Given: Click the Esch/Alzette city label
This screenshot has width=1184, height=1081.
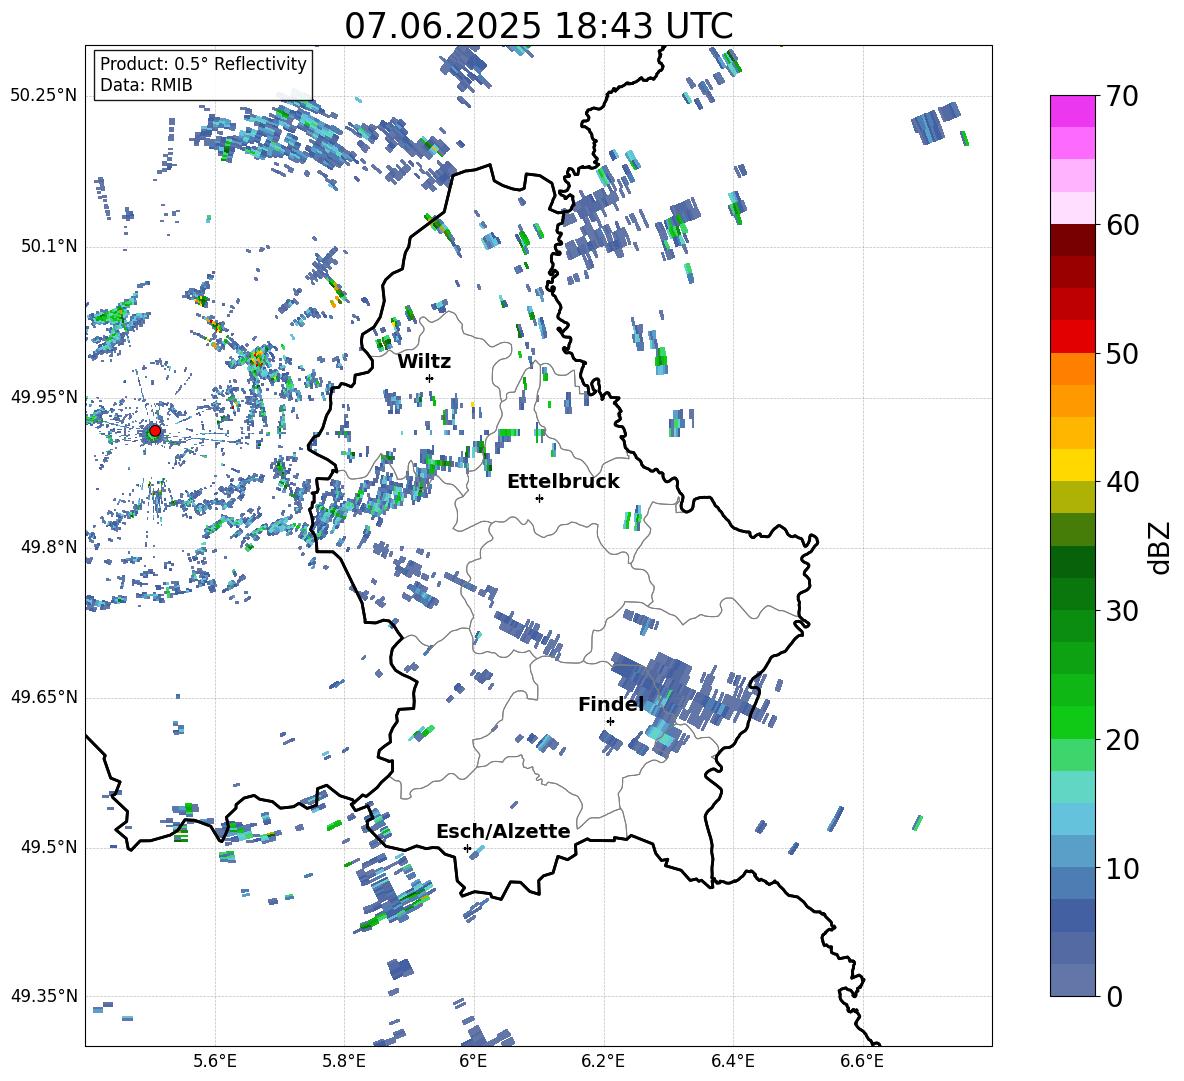Looking at the screenshot, I should click(503, 831).
